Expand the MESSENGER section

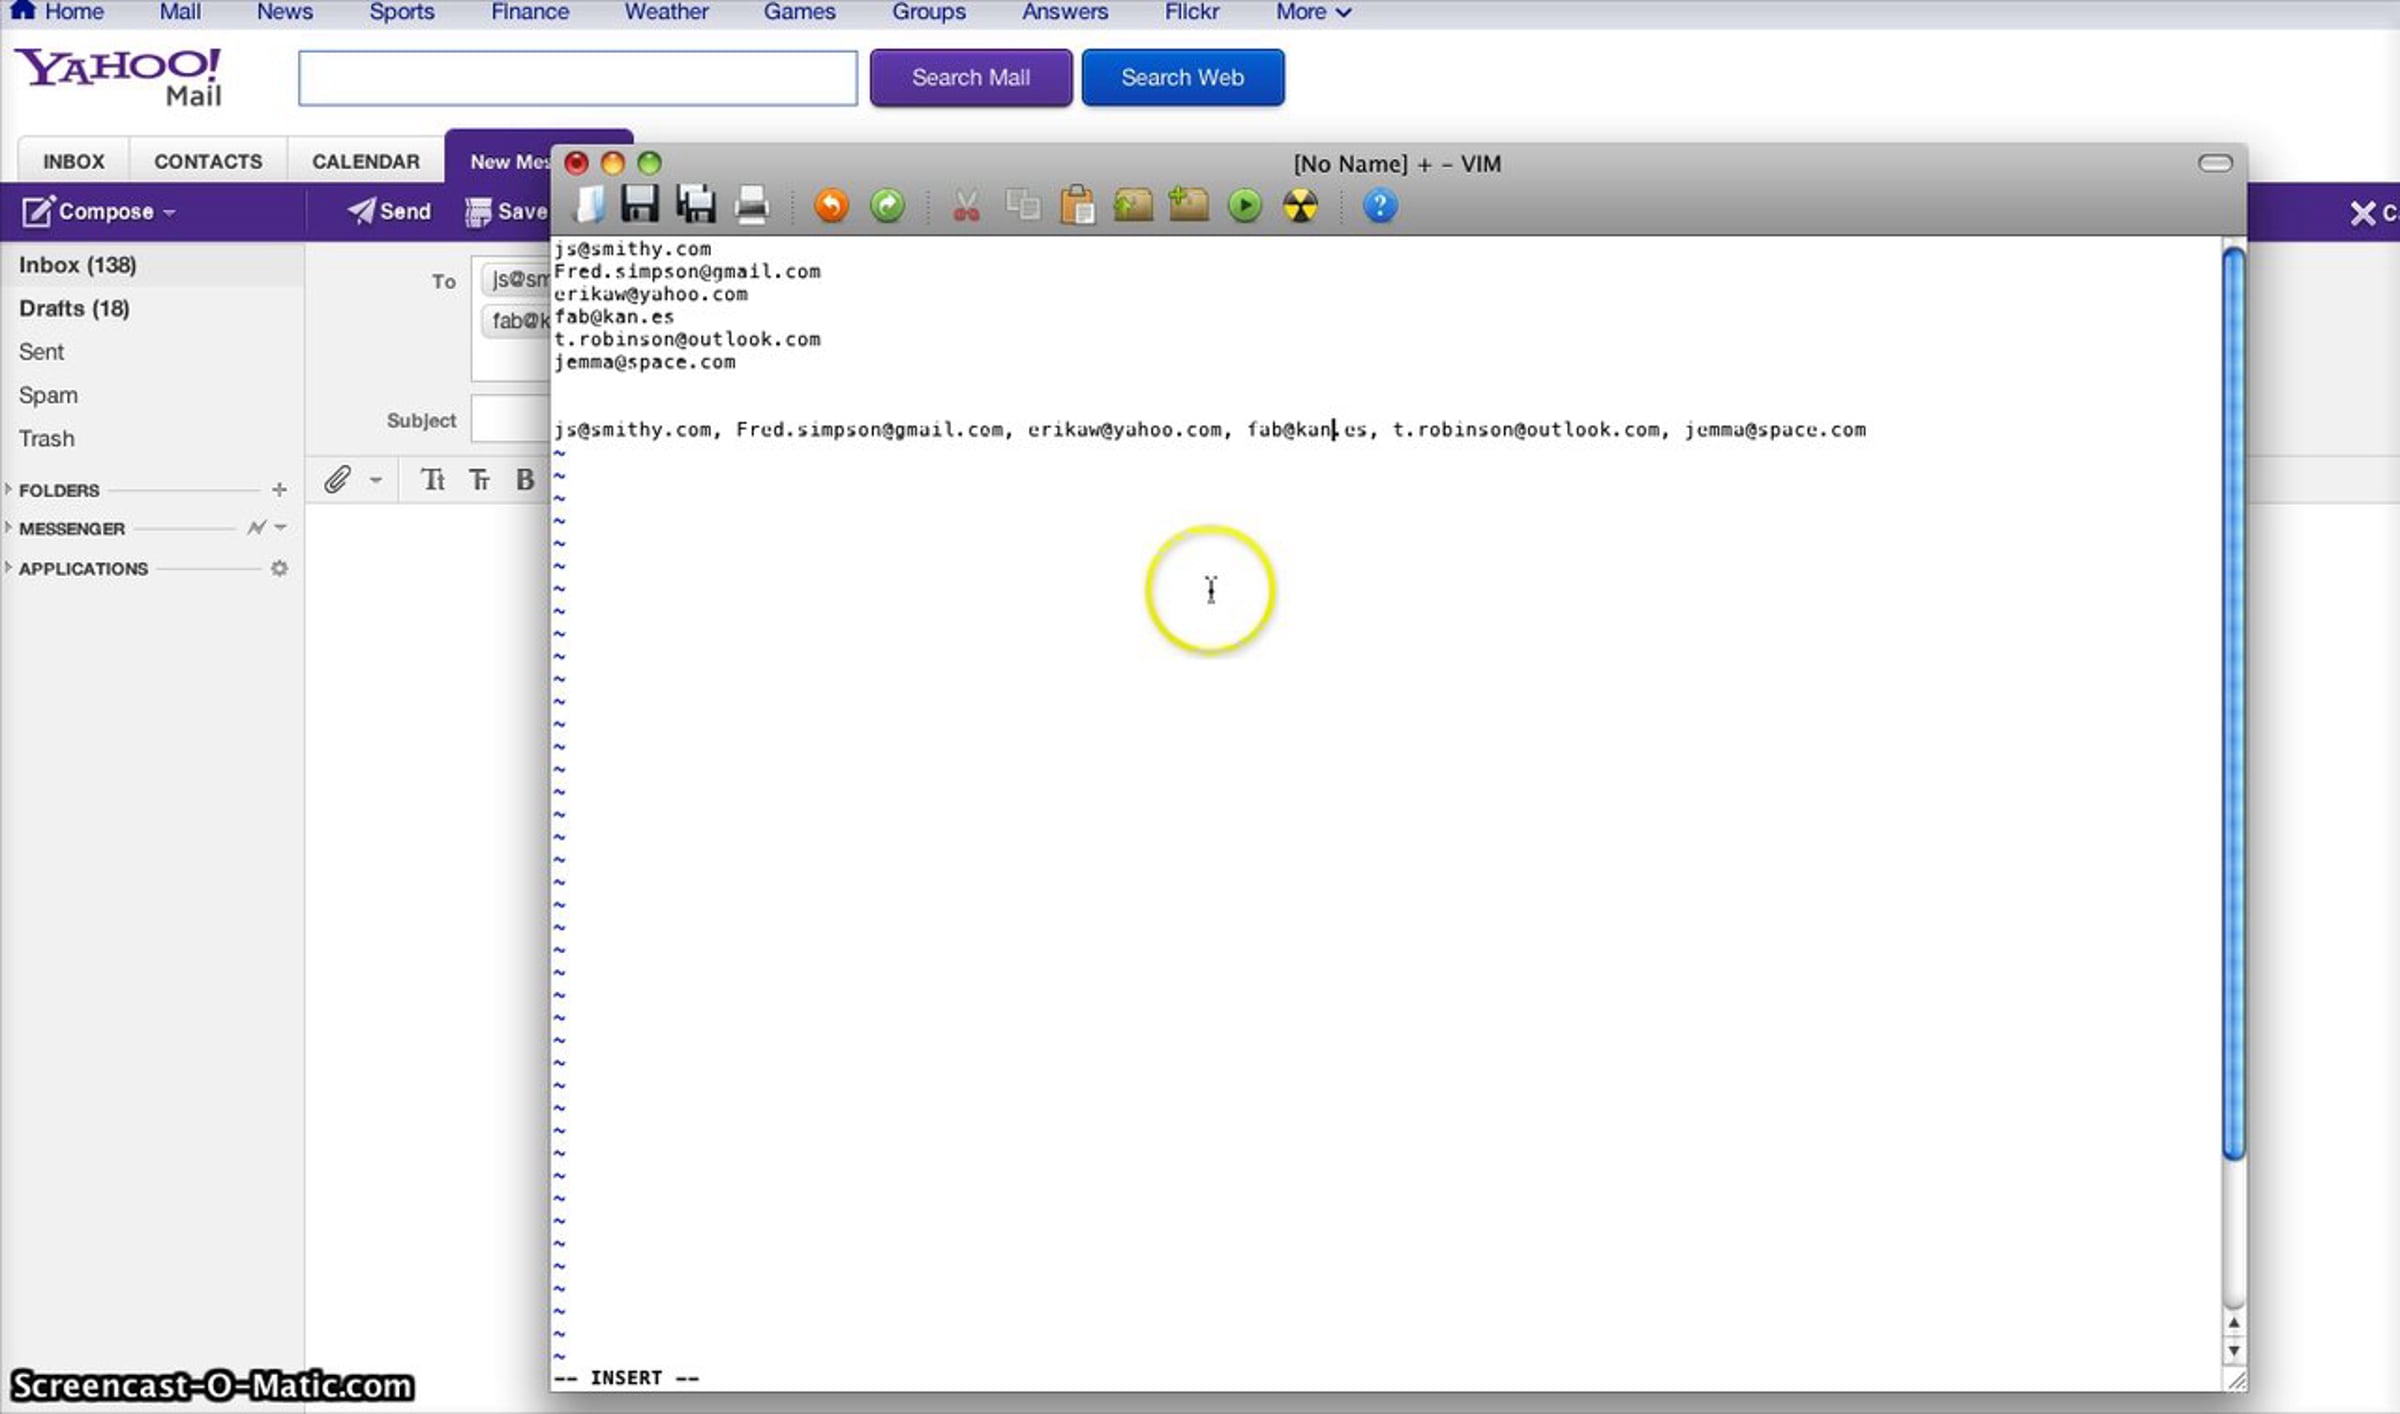click(8, 527)
